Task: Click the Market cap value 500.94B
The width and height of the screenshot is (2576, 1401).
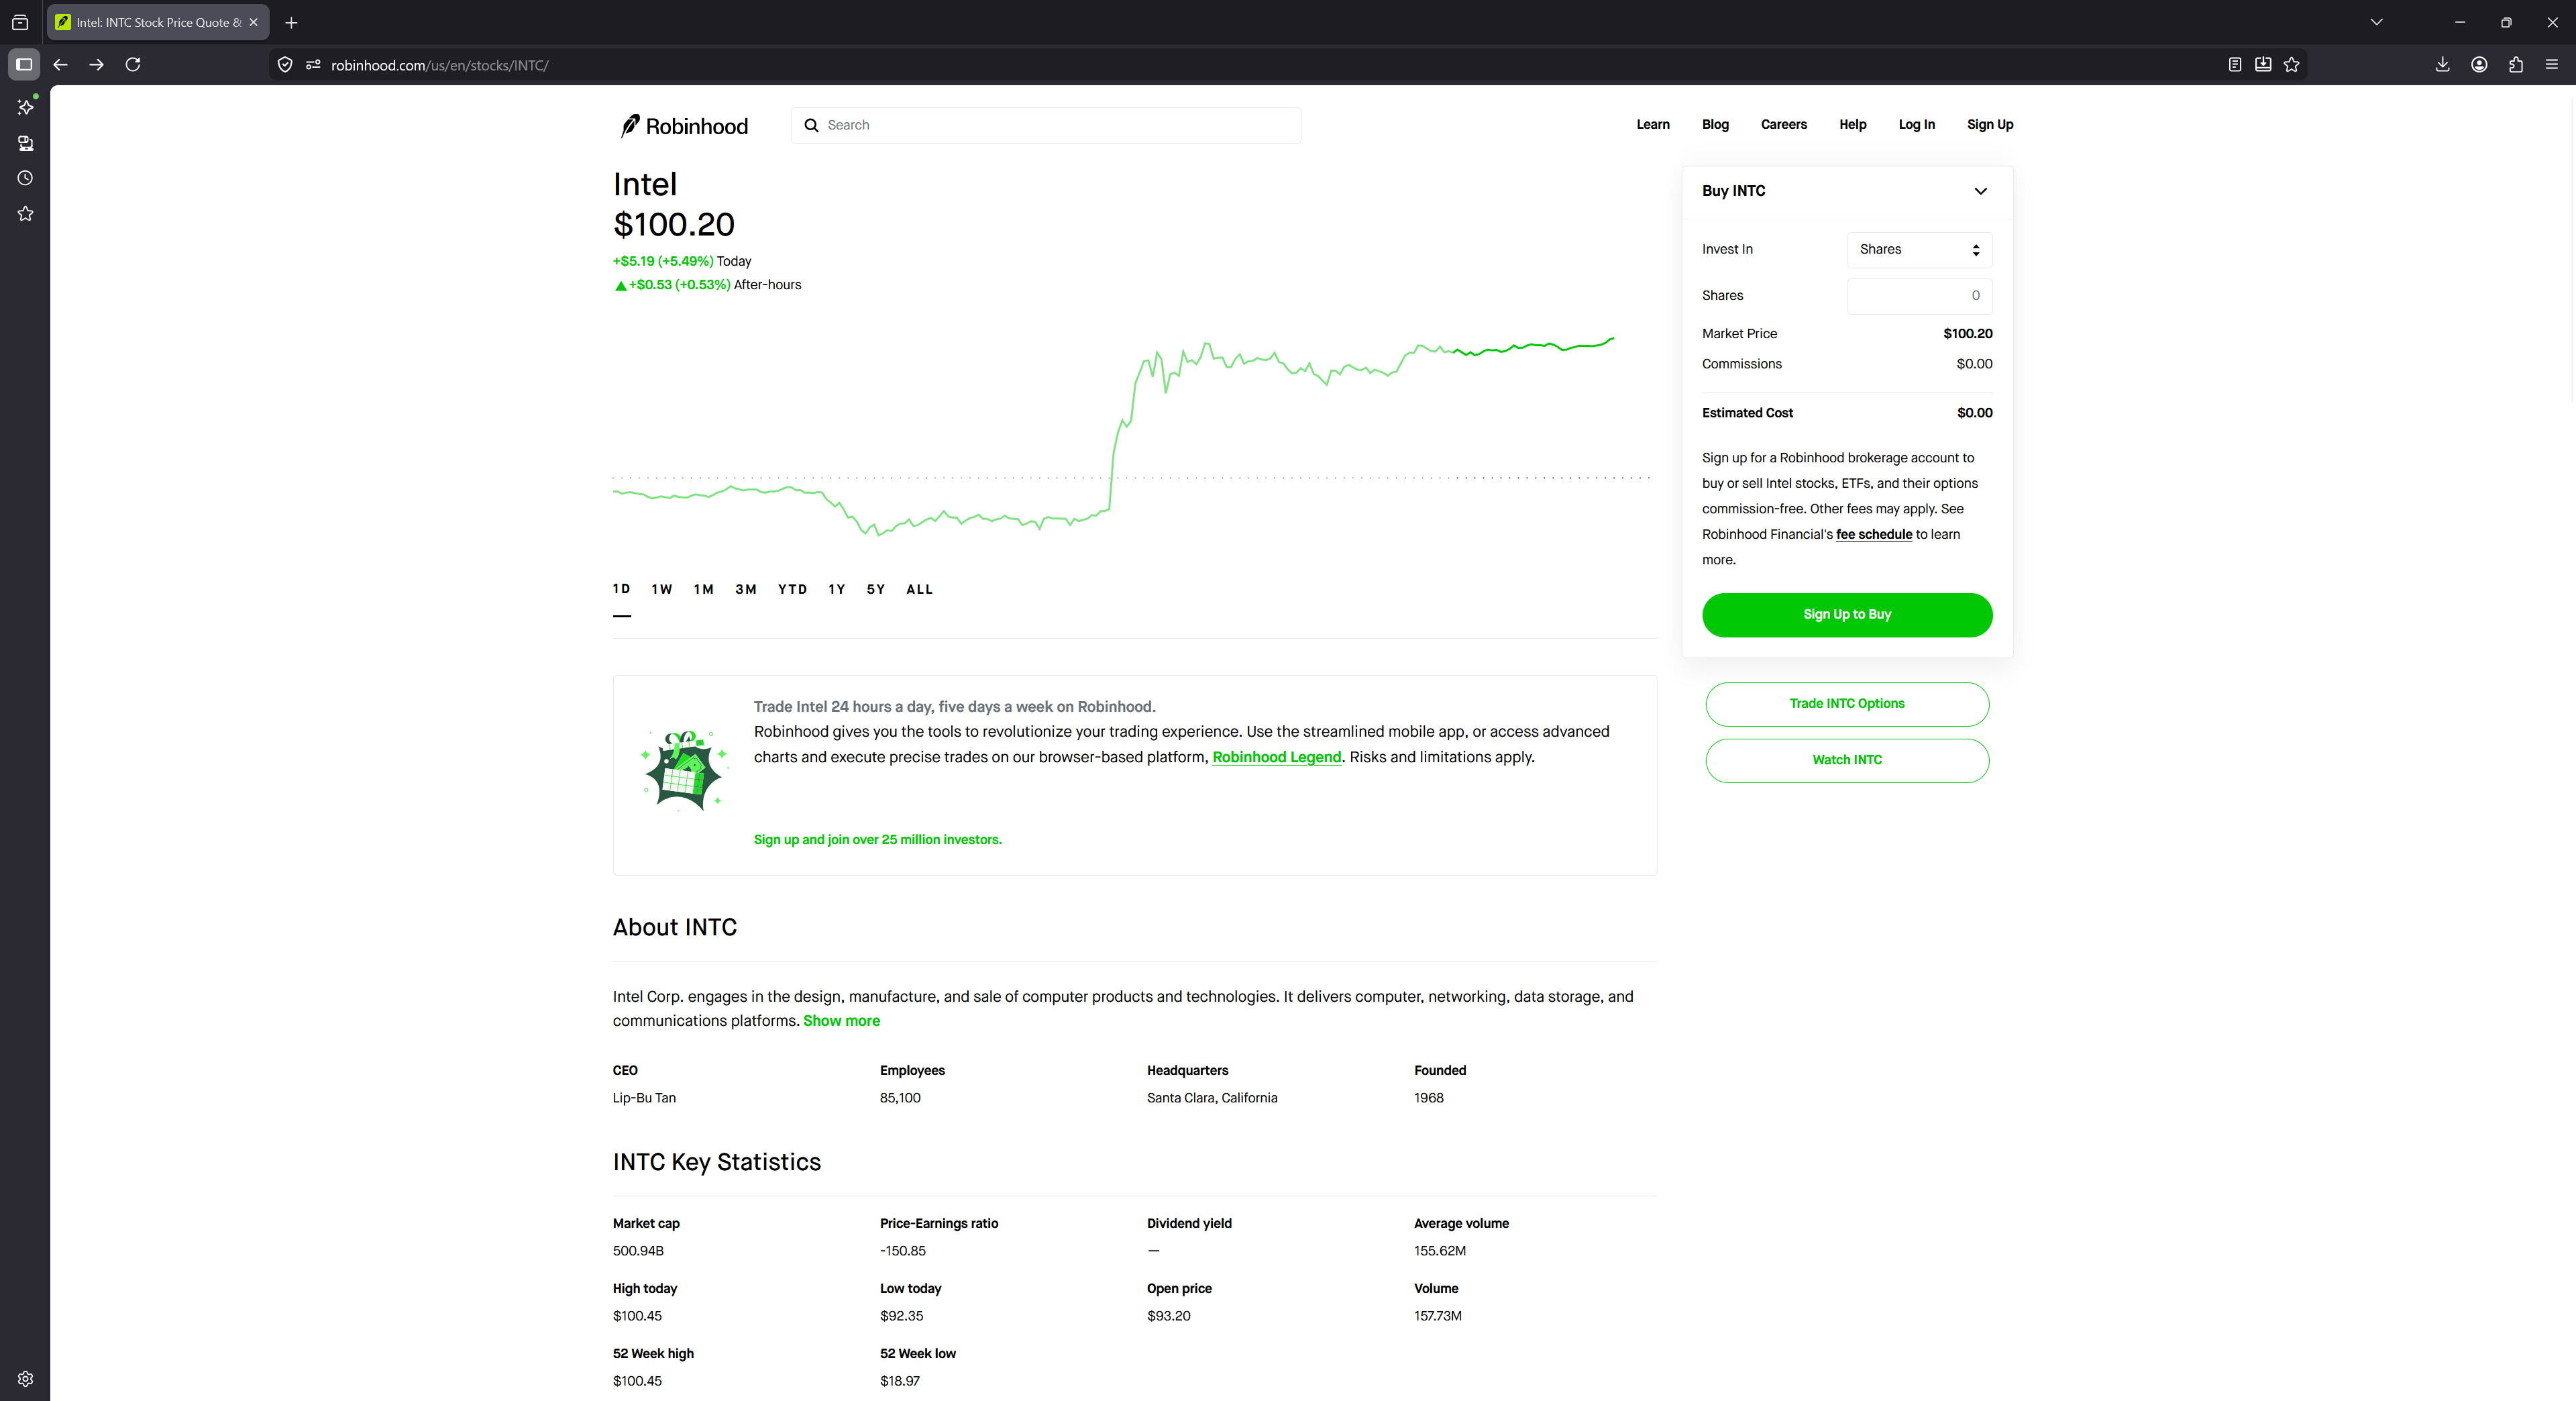Action: pos(638,1251)
